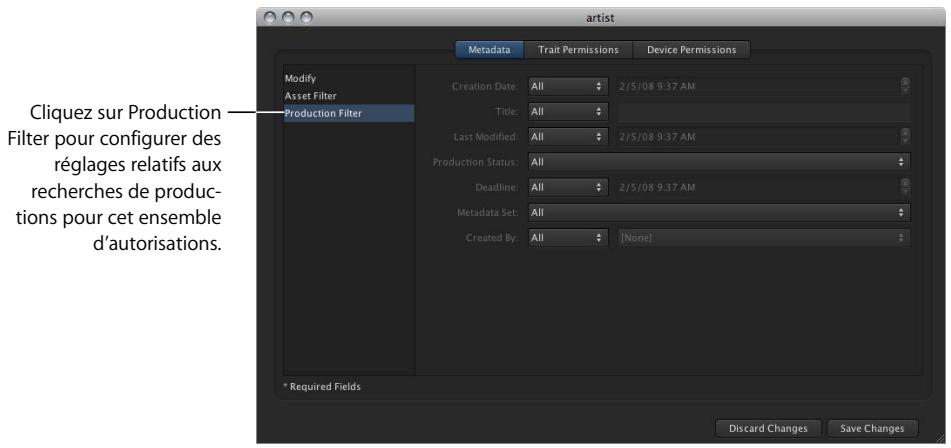
Task: Open the Production Status dropdown
Action: click(x=719, y=162)
